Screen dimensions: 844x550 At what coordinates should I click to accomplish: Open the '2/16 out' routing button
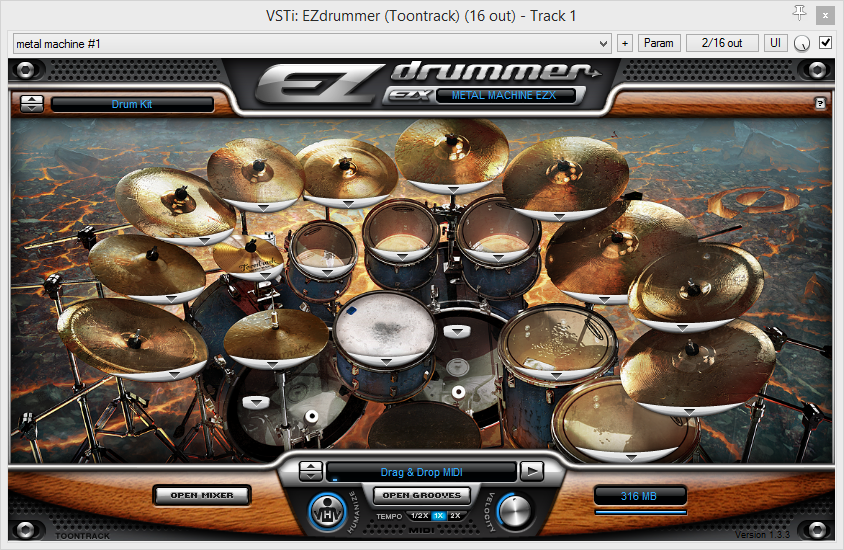(722, 43)
